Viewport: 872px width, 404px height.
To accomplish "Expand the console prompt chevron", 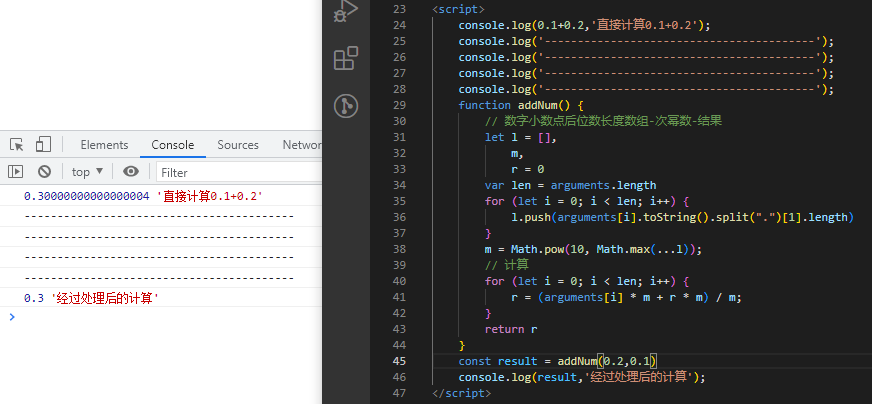I will 12,317.
